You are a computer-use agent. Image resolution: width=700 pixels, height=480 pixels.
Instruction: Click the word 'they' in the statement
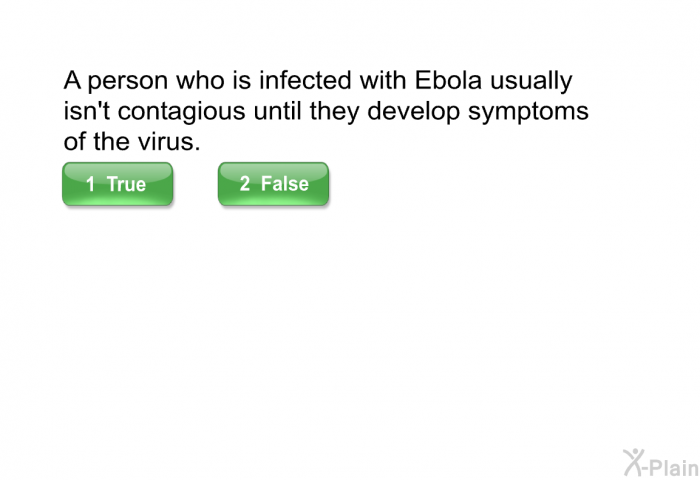pos(334,112)
